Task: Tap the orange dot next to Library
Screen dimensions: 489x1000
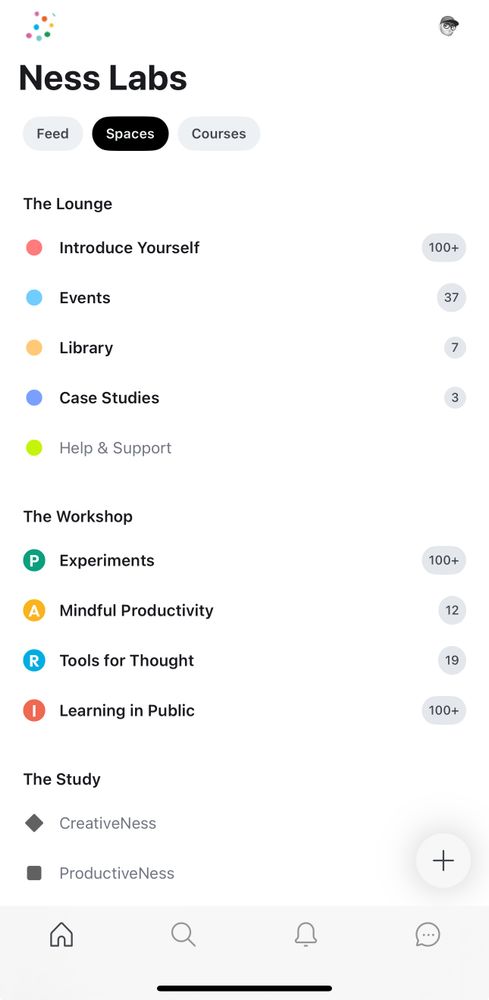Action: click(34, 348)
